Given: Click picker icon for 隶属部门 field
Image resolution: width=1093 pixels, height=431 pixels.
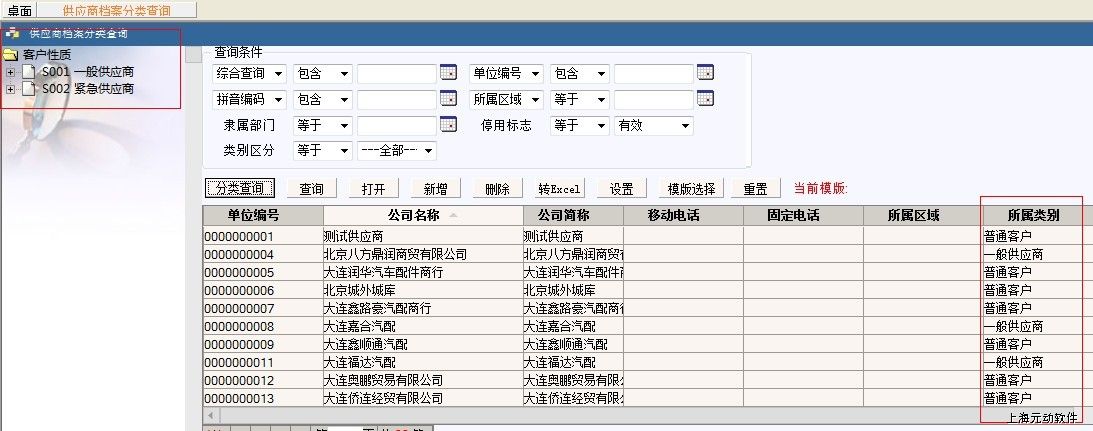Looking at the screenshot, I should 448,125.
